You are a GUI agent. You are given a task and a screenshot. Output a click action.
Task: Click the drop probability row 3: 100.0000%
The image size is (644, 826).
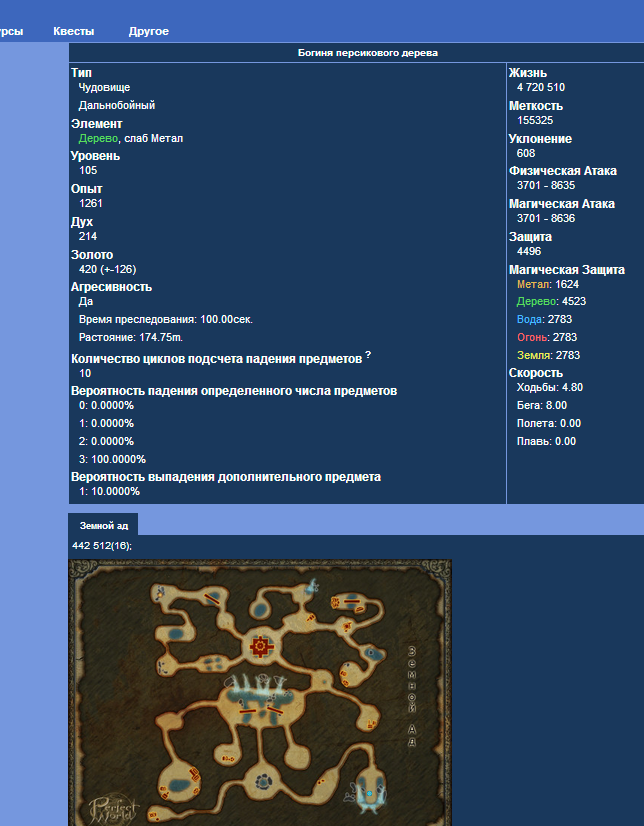point(112,459)
